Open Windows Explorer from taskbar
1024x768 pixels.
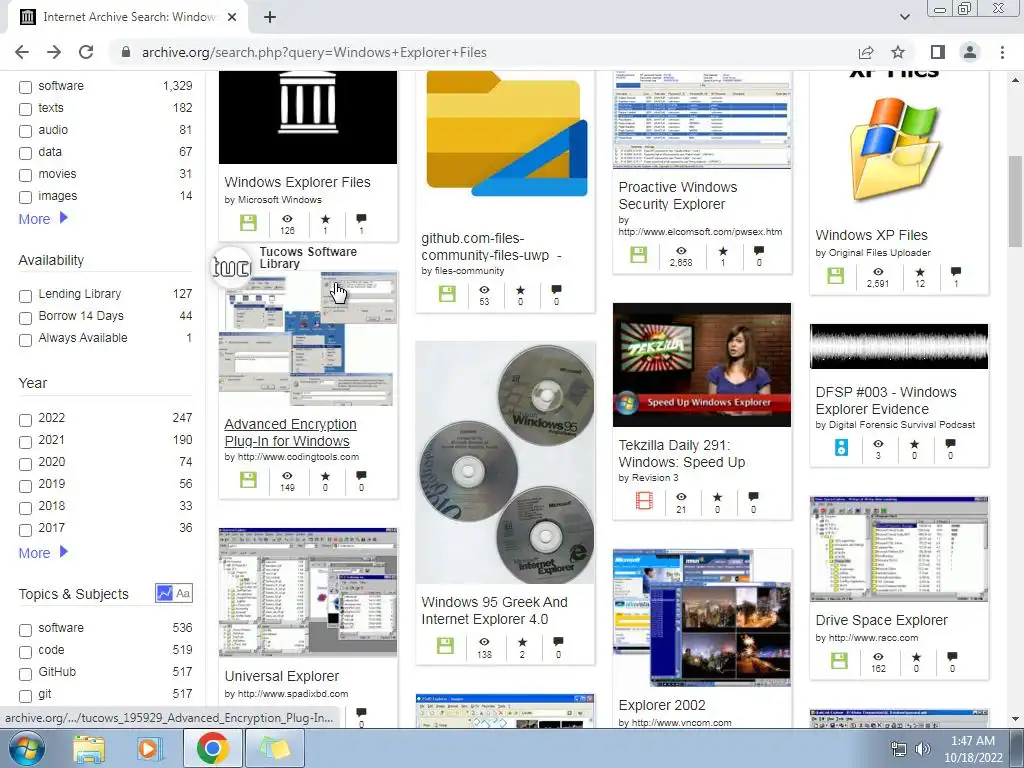point(89,748)
